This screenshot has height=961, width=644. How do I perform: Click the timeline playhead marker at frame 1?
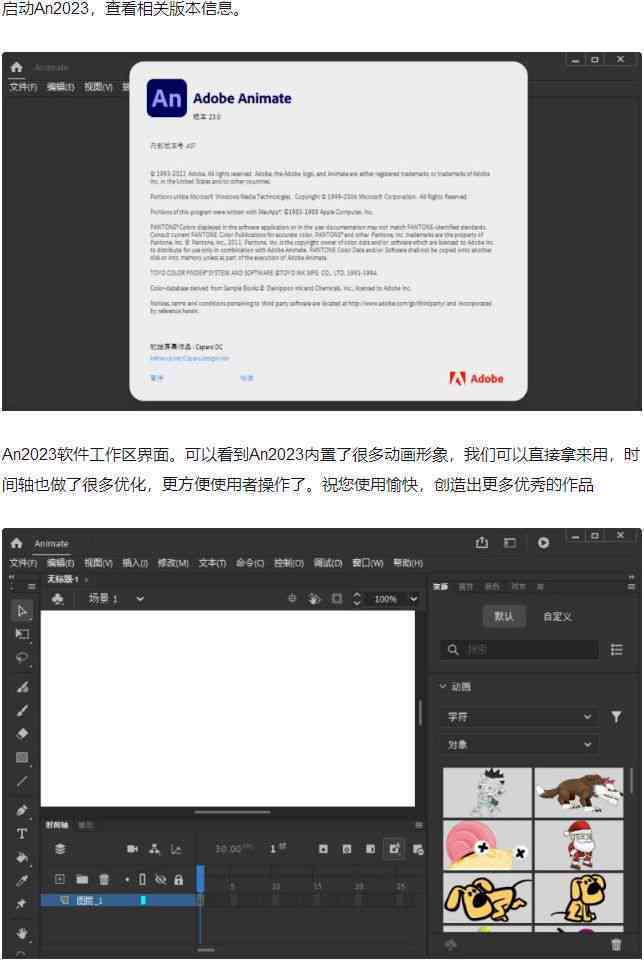point(200,878)
